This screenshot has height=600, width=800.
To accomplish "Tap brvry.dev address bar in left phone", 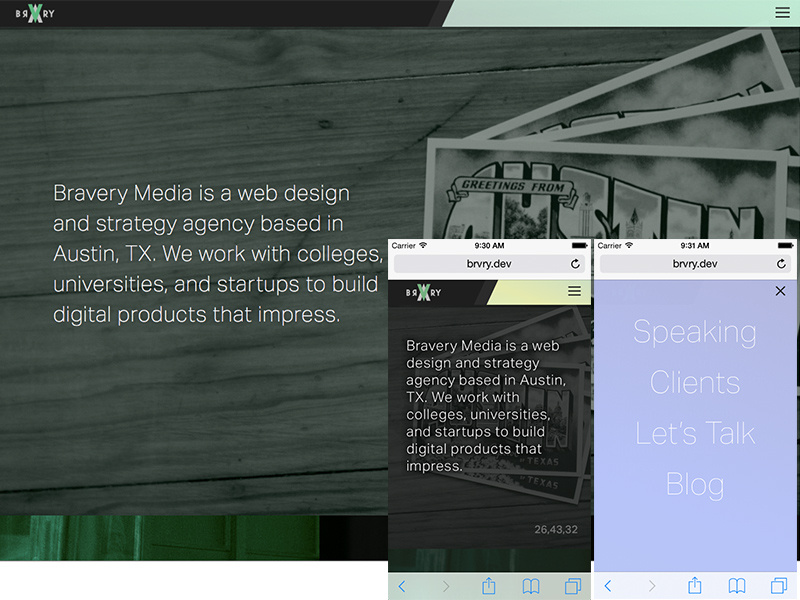I will coord(489,264).
